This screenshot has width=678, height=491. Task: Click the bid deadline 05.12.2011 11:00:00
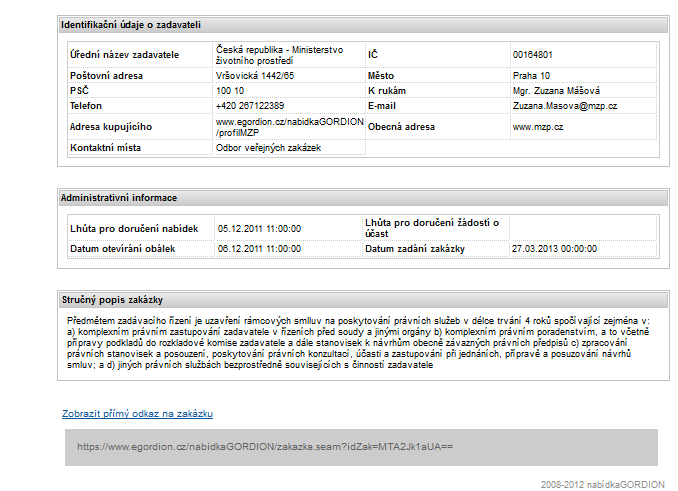259,228
